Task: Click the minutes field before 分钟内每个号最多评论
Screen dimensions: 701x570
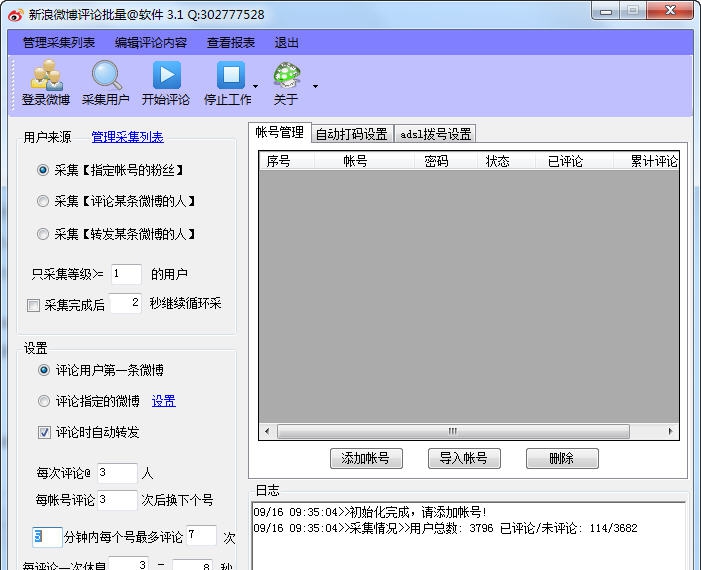Action: pos(47,536)
